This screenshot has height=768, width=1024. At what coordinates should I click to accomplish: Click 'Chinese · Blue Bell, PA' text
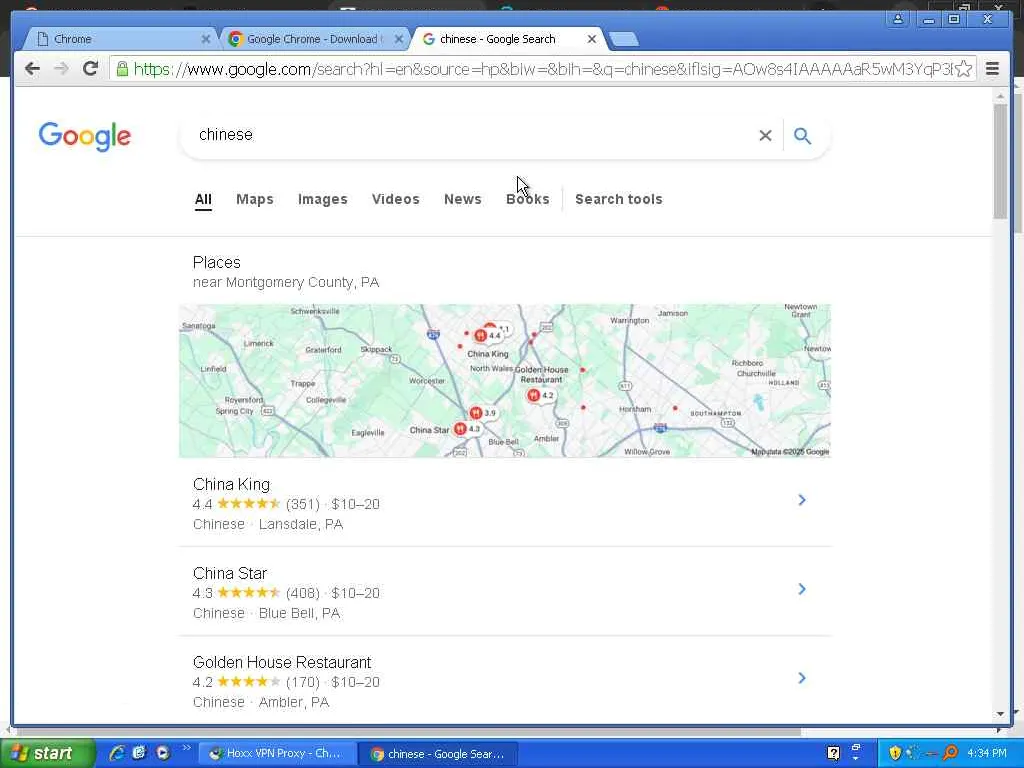(x=266, y=613)
